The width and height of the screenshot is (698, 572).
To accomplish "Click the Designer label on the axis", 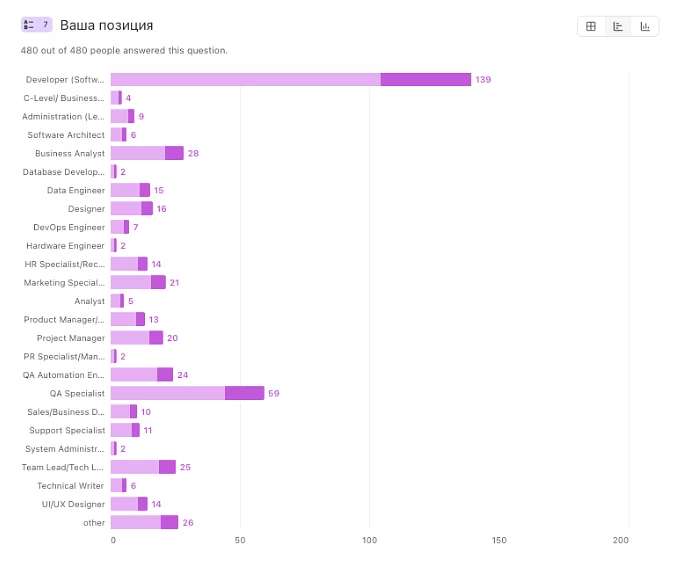I will tap(86, 209).
